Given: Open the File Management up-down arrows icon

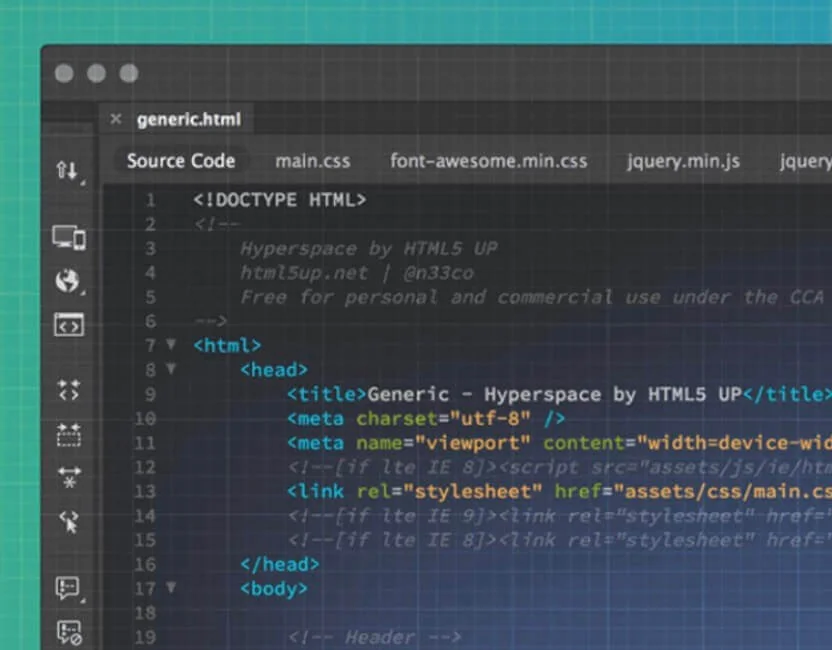Looking at the screenshot, I should [x=67, y=170].
